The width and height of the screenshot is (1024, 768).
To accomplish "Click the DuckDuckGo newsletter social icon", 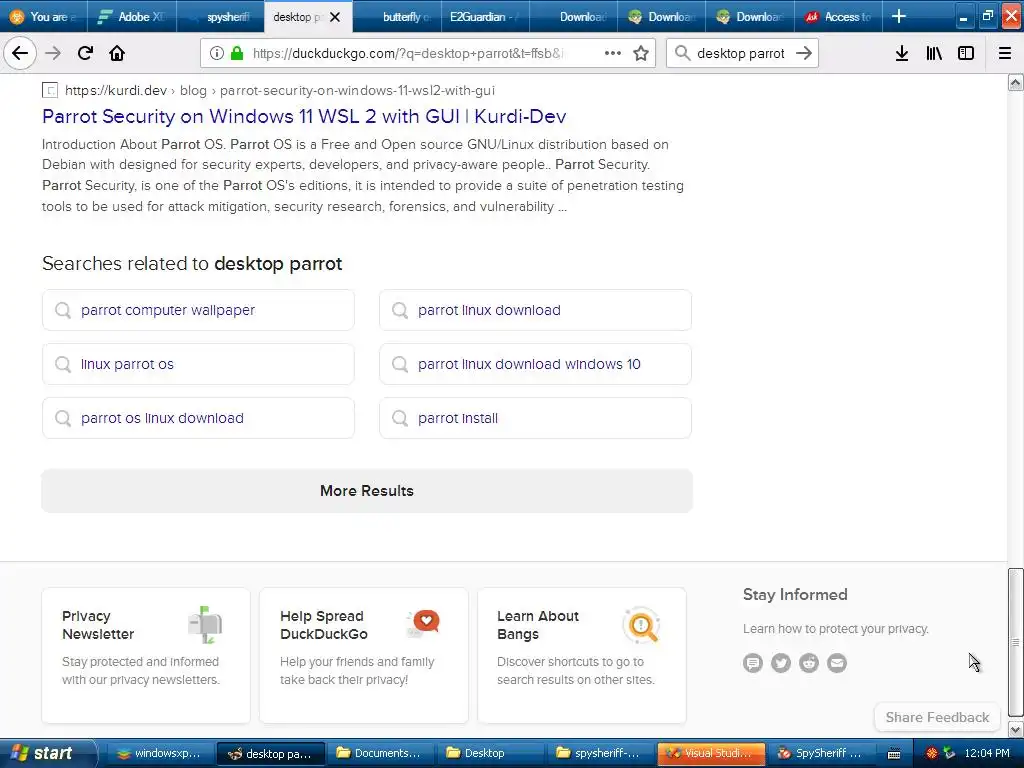I will (x=753, y=663).
